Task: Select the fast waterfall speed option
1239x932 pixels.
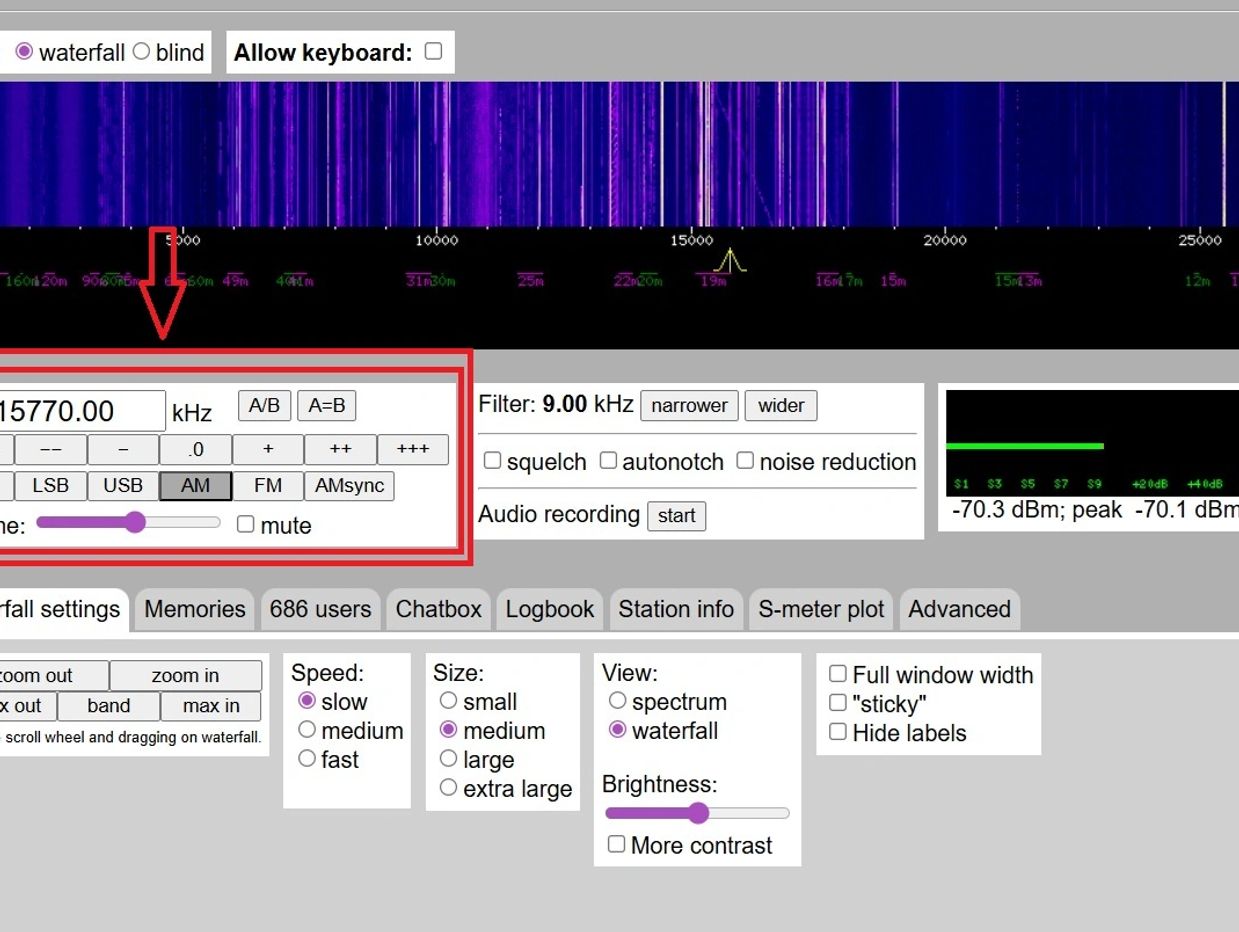Action: (307, 759)
